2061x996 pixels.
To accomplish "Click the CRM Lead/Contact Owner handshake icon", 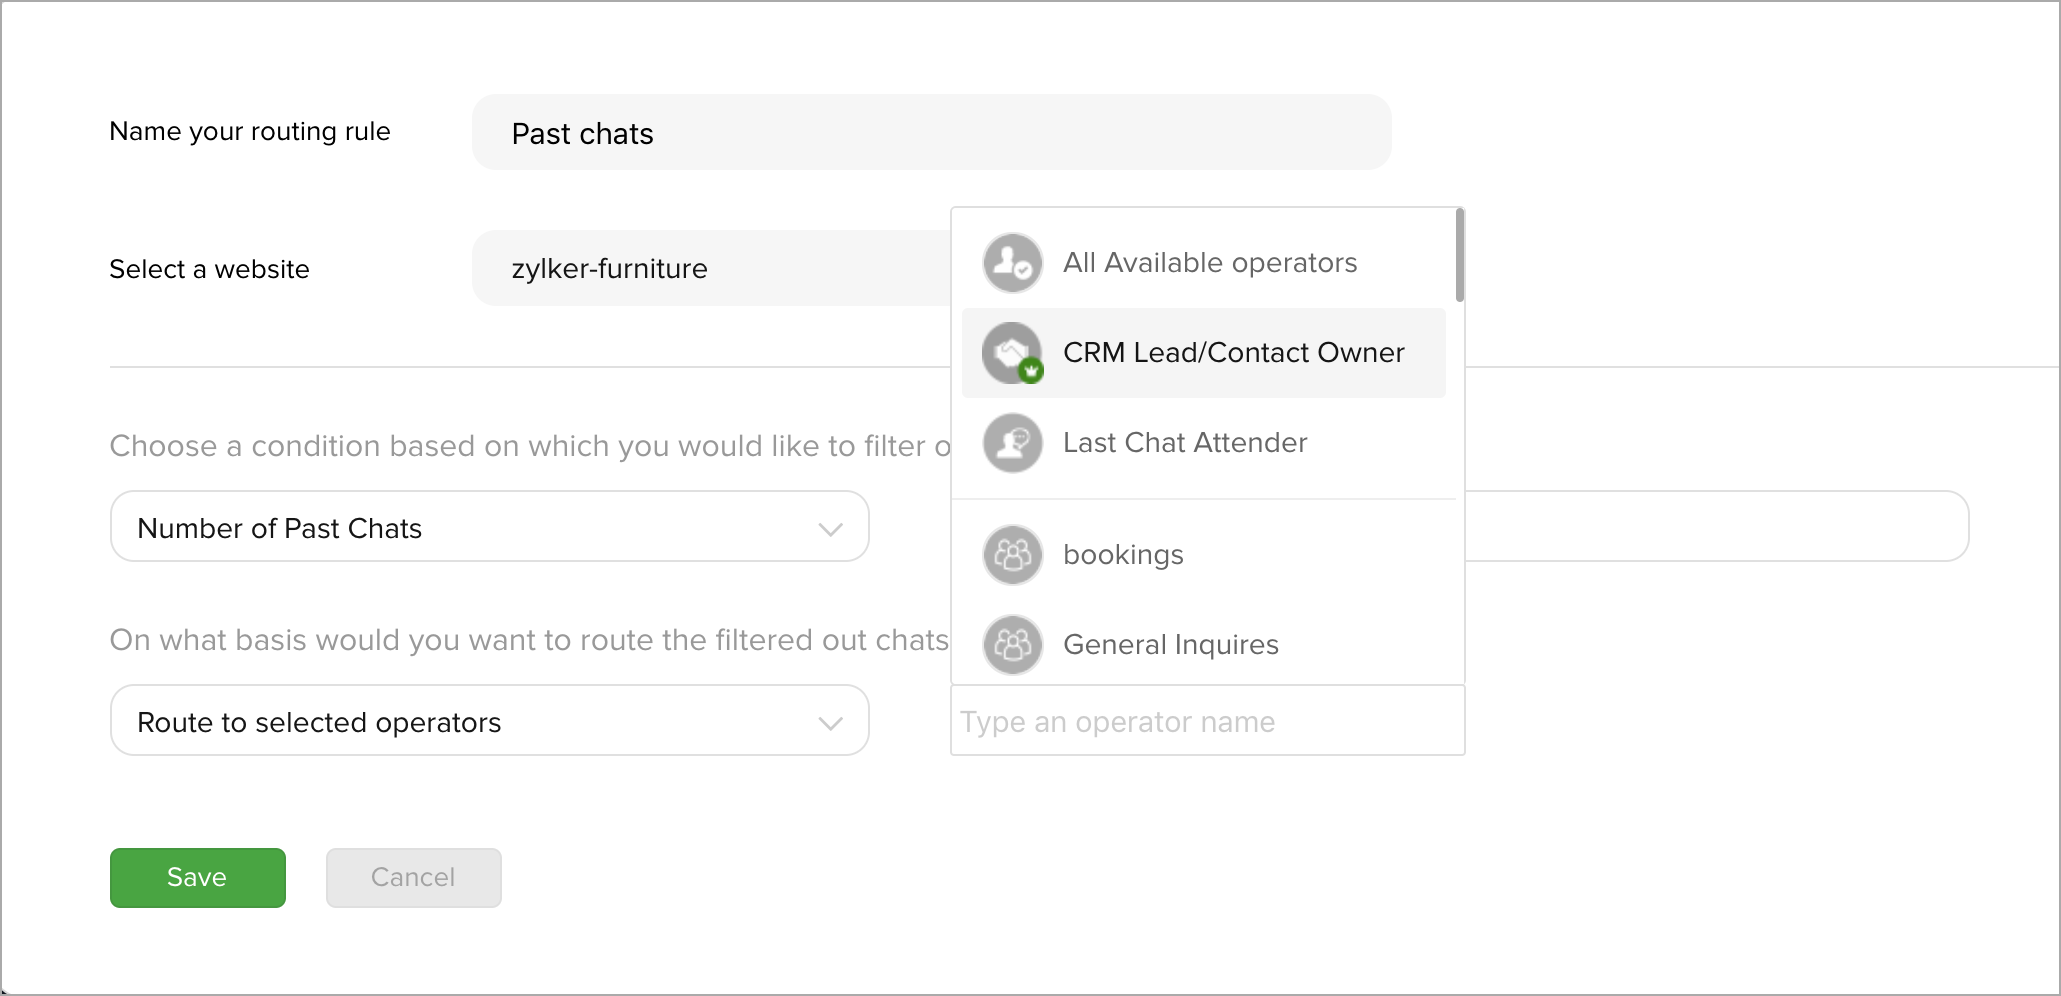I will click(1012, 353).
